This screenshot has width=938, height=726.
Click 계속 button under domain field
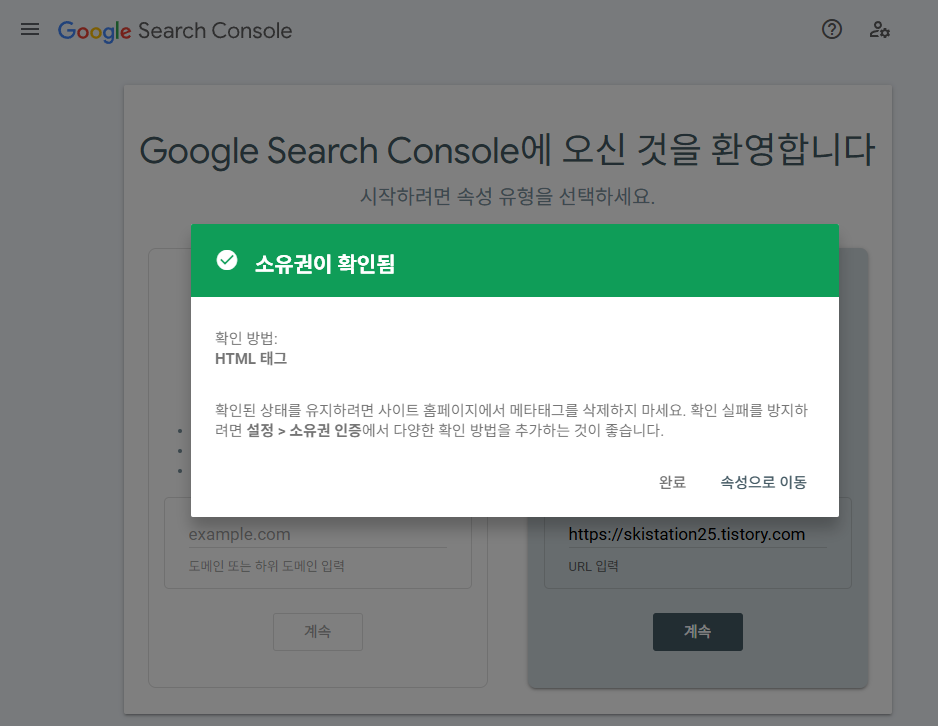click(318, 632)
